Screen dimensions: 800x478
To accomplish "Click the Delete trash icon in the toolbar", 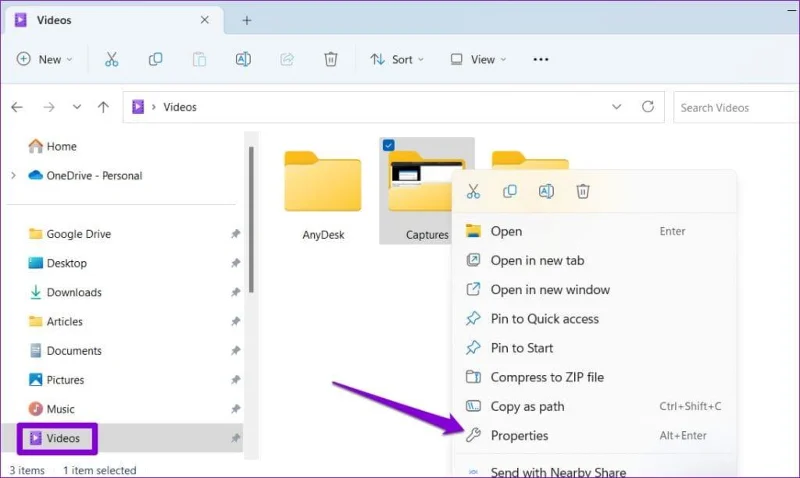I will 331,59.
